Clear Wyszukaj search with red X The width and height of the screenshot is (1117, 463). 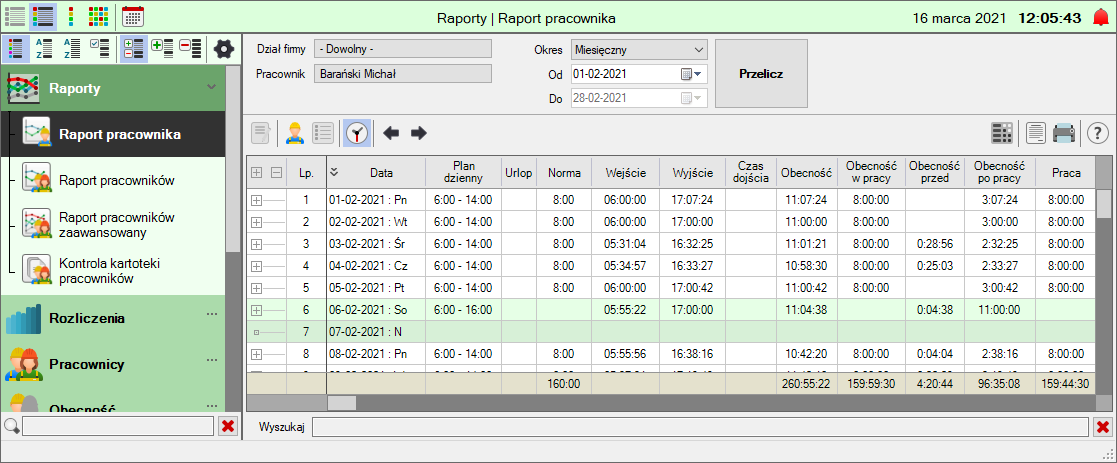click(1103, 427)
